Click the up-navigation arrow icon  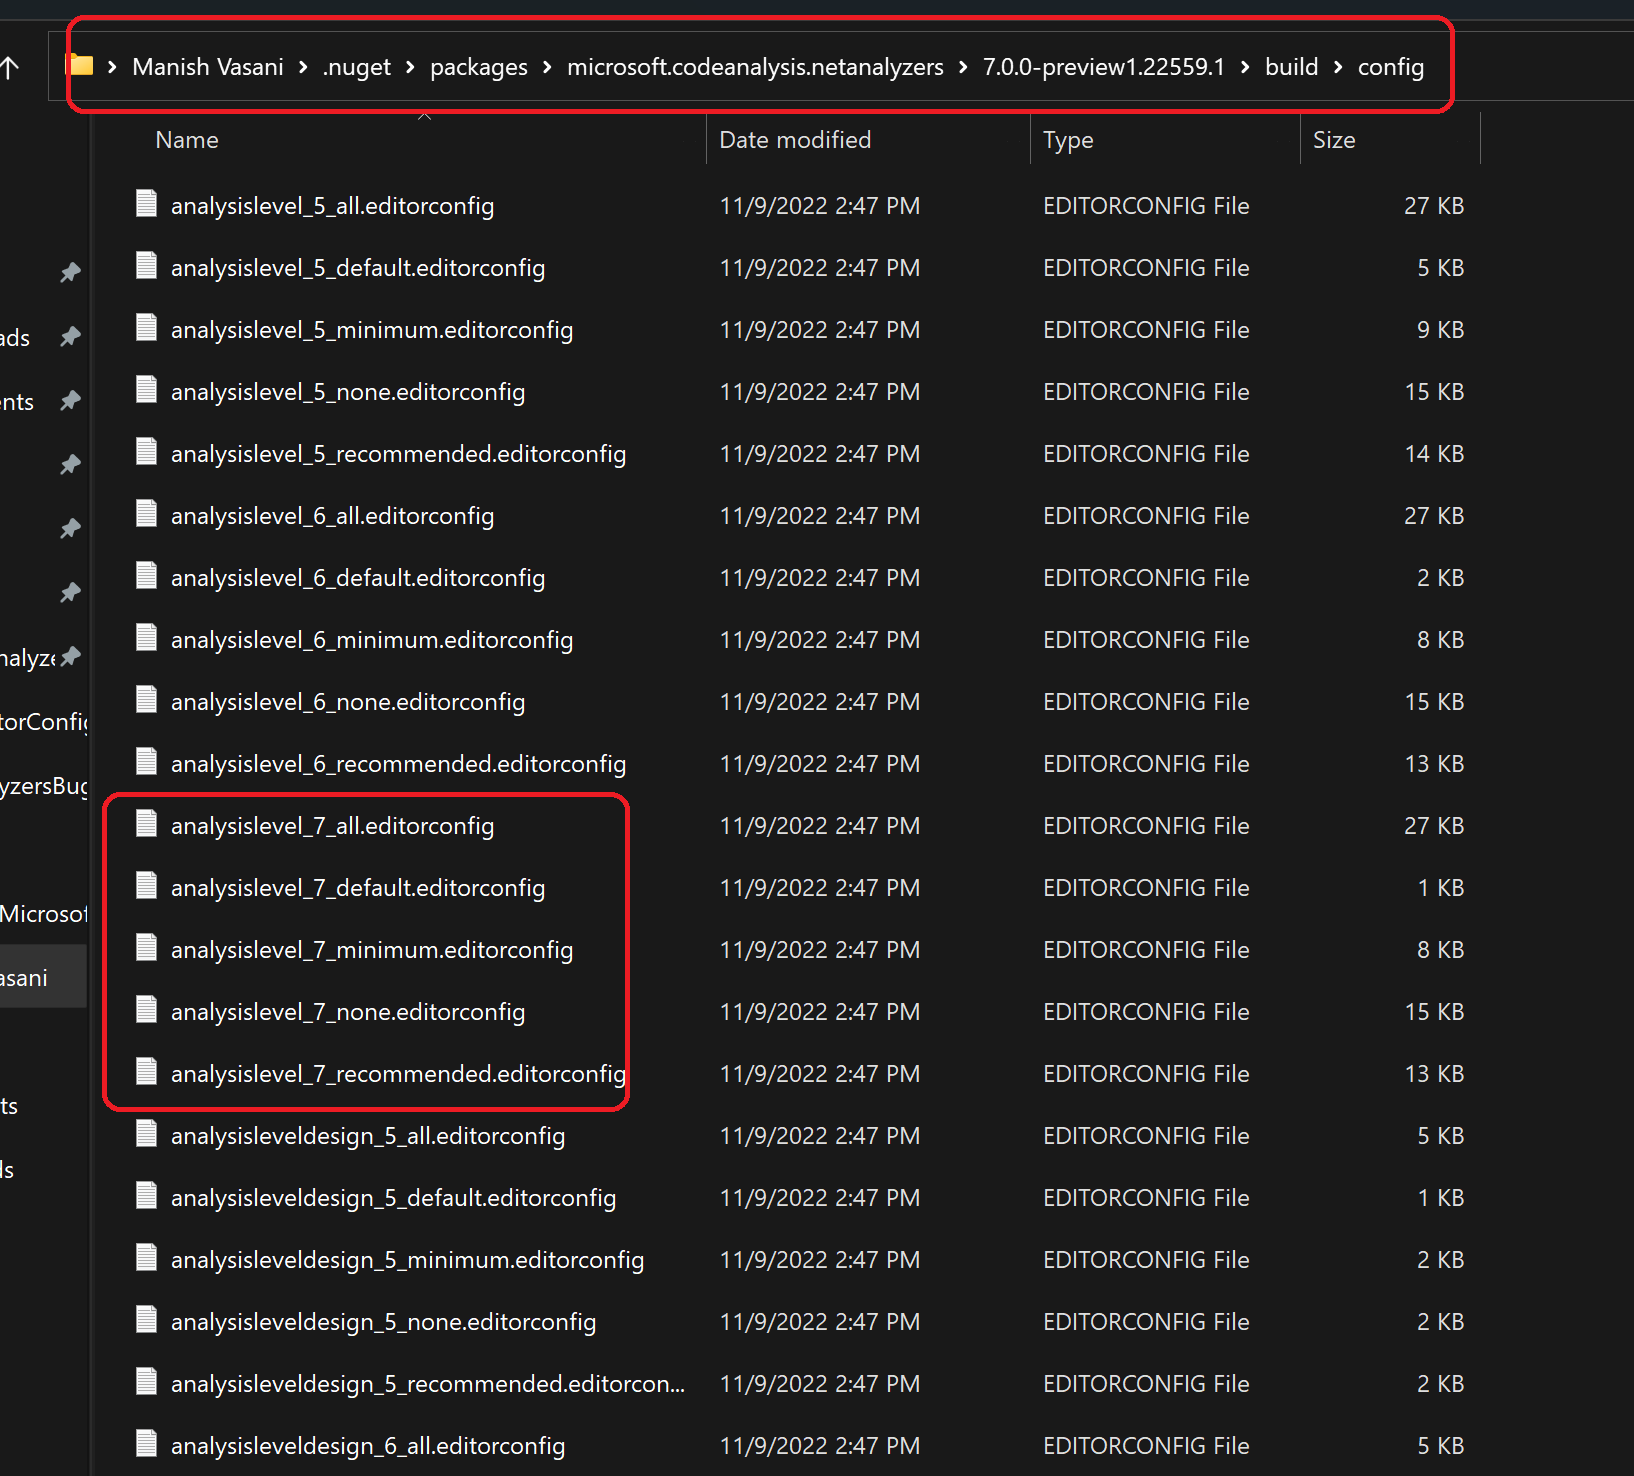point(12,66)
